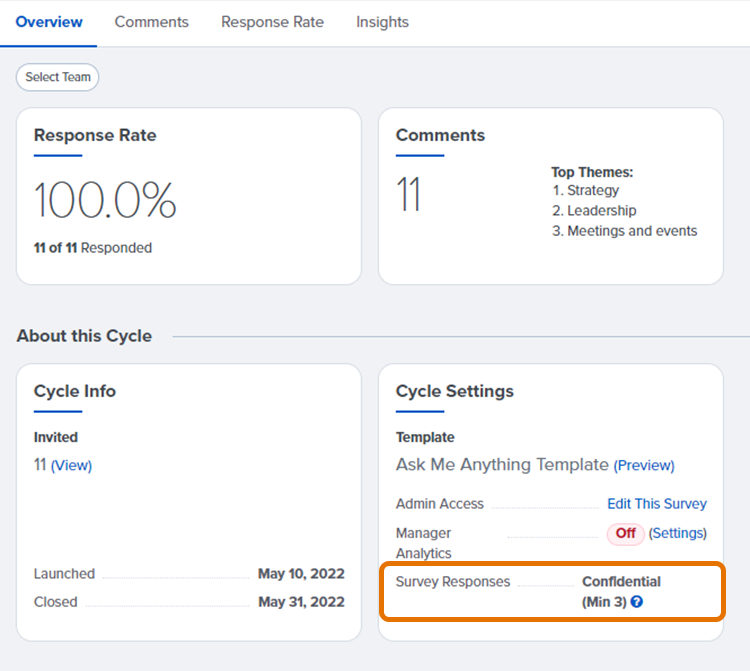Click the View link for invited participants
Image resolution: width=750 pixels, height=671 pixels.
click(71, 465)
